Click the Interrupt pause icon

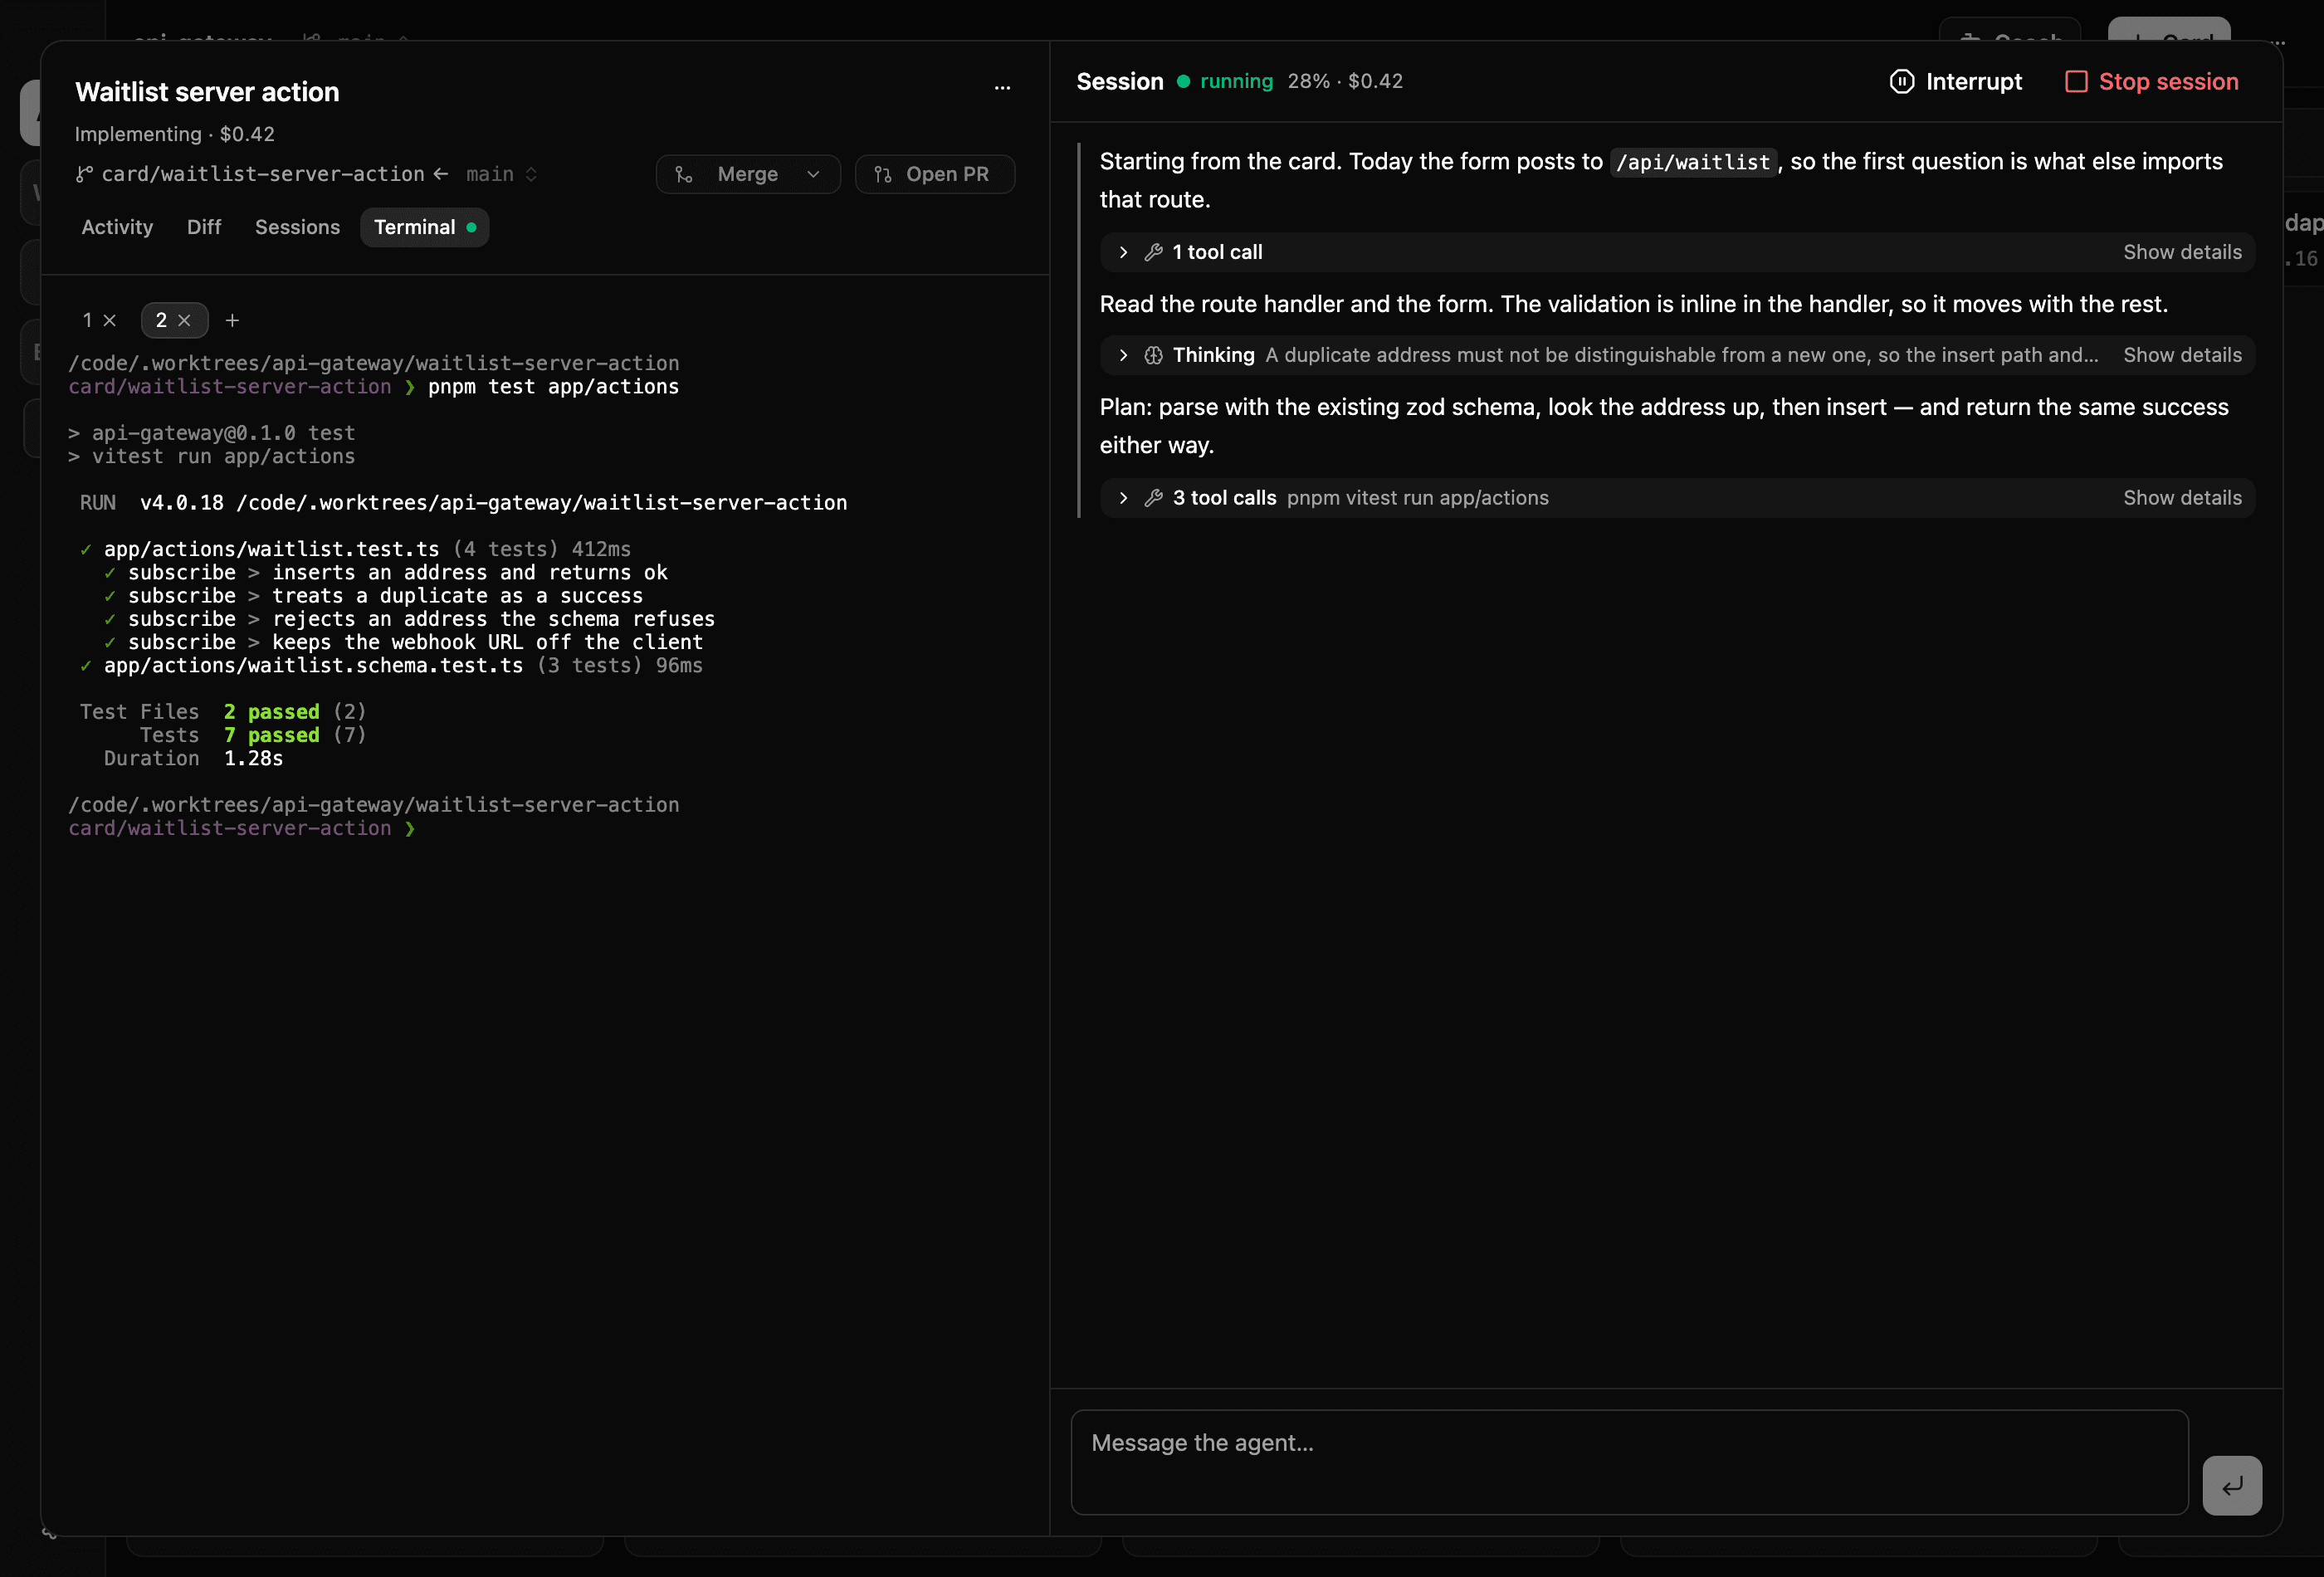coord(1902,82)
